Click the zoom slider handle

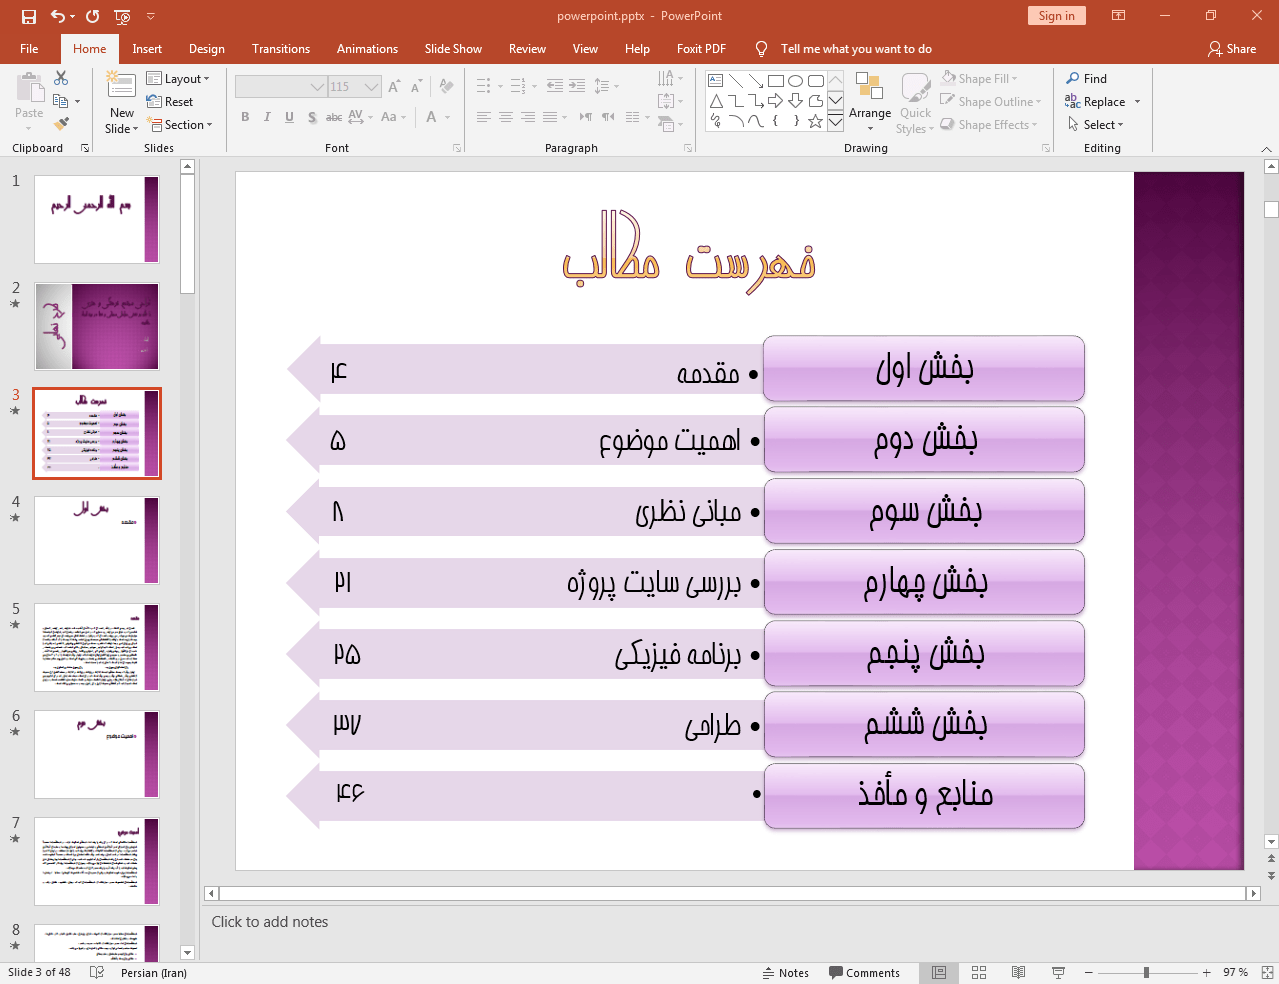1146,972
